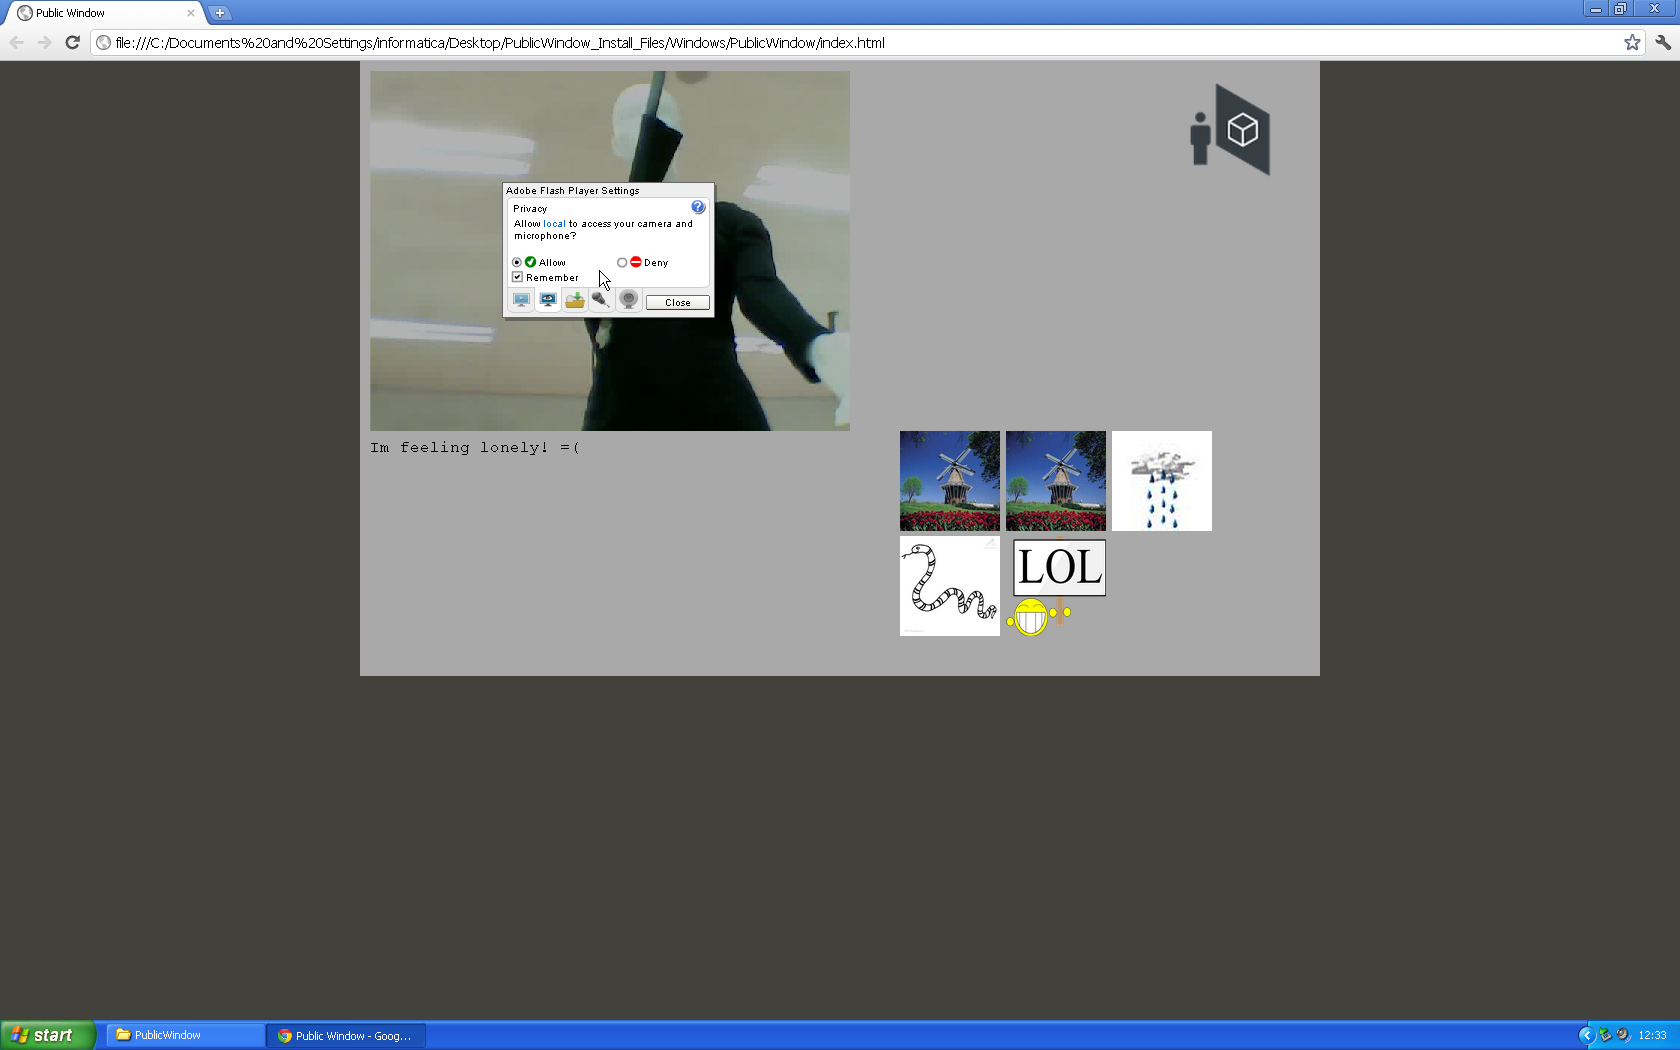This screenshot has height=1050, width=1680.
Task: Bookmark the page with the star icon
Action: click(1633, 42)
